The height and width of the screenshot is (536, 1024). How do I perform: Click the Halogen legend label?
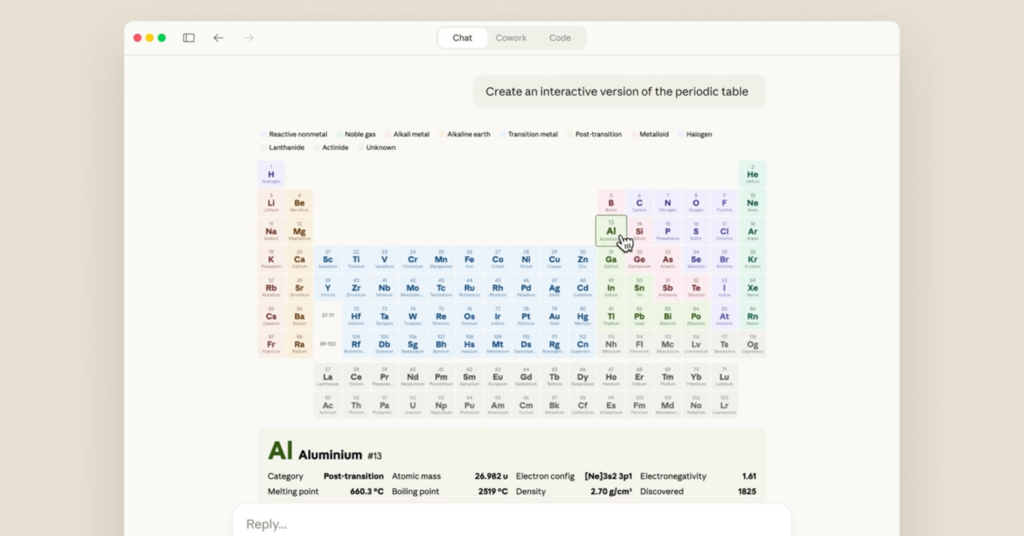(699, 134)
